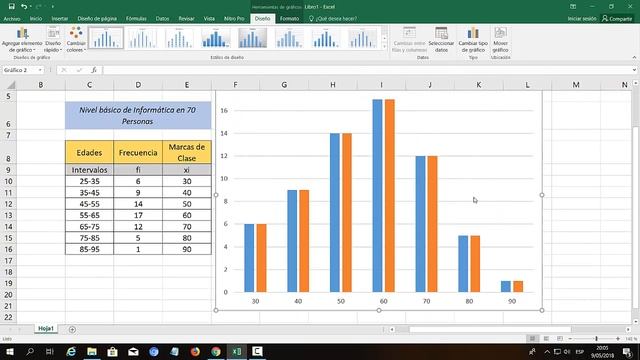Image resolution: width=640 pixels, height=360 pixels.
Task: Switch to Normal view icon in status bar
Action: pos(532,338)
